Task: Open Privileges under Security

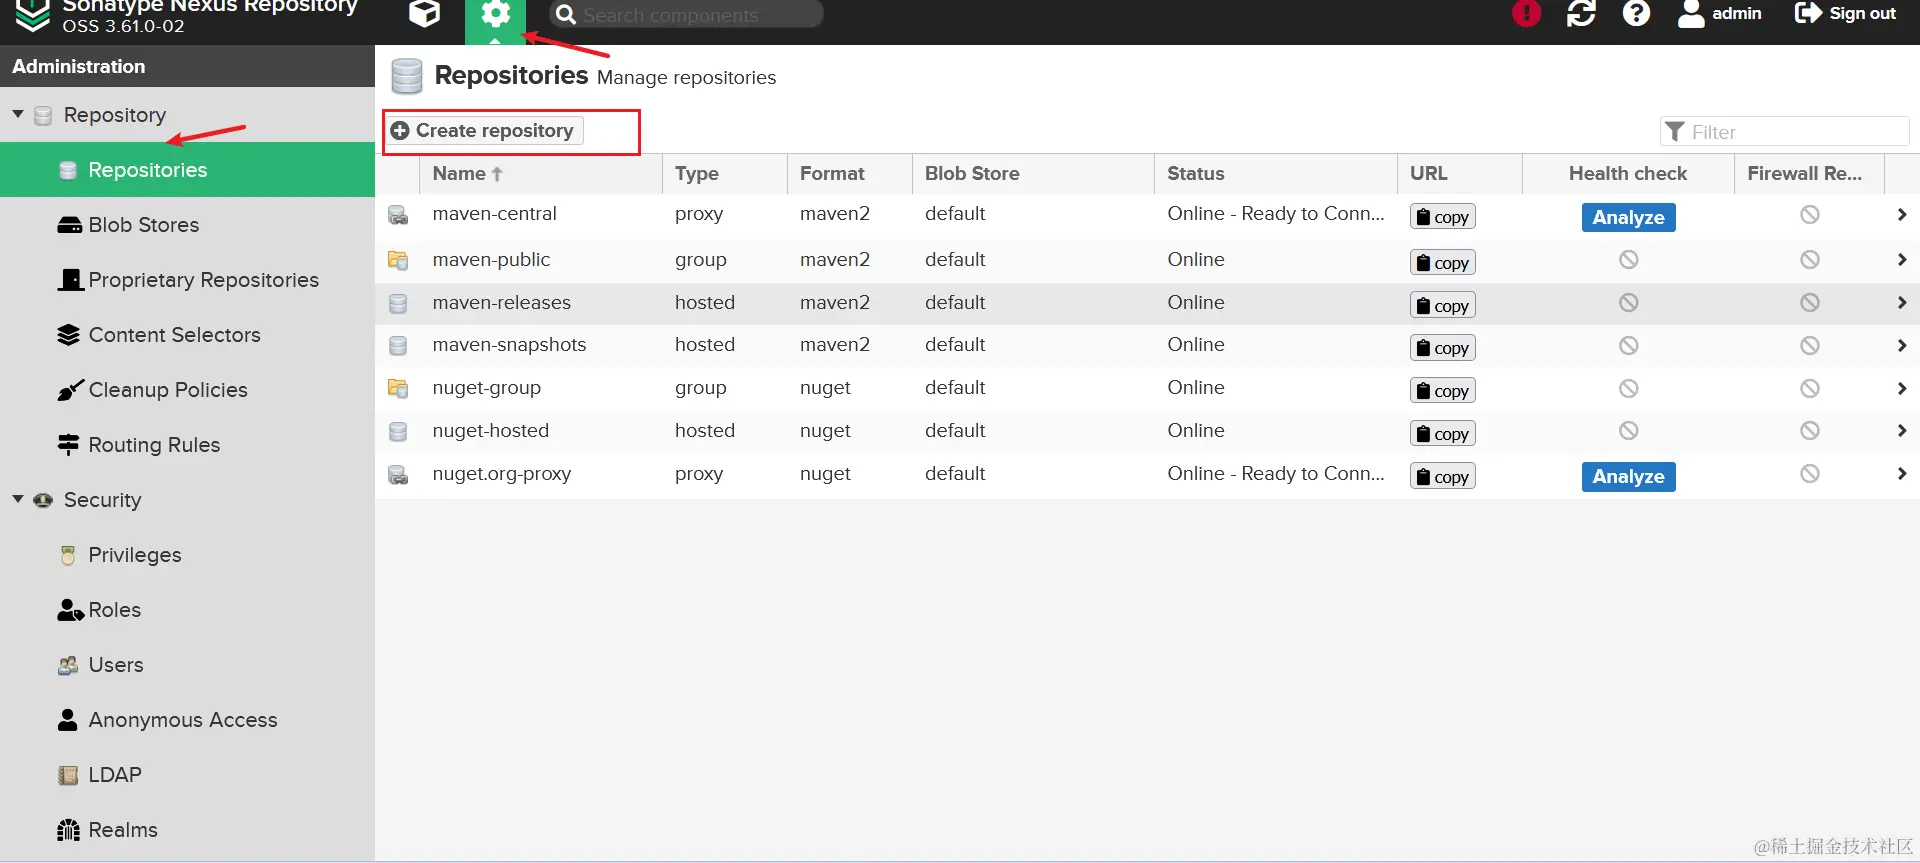Action: tap(187, 555)
